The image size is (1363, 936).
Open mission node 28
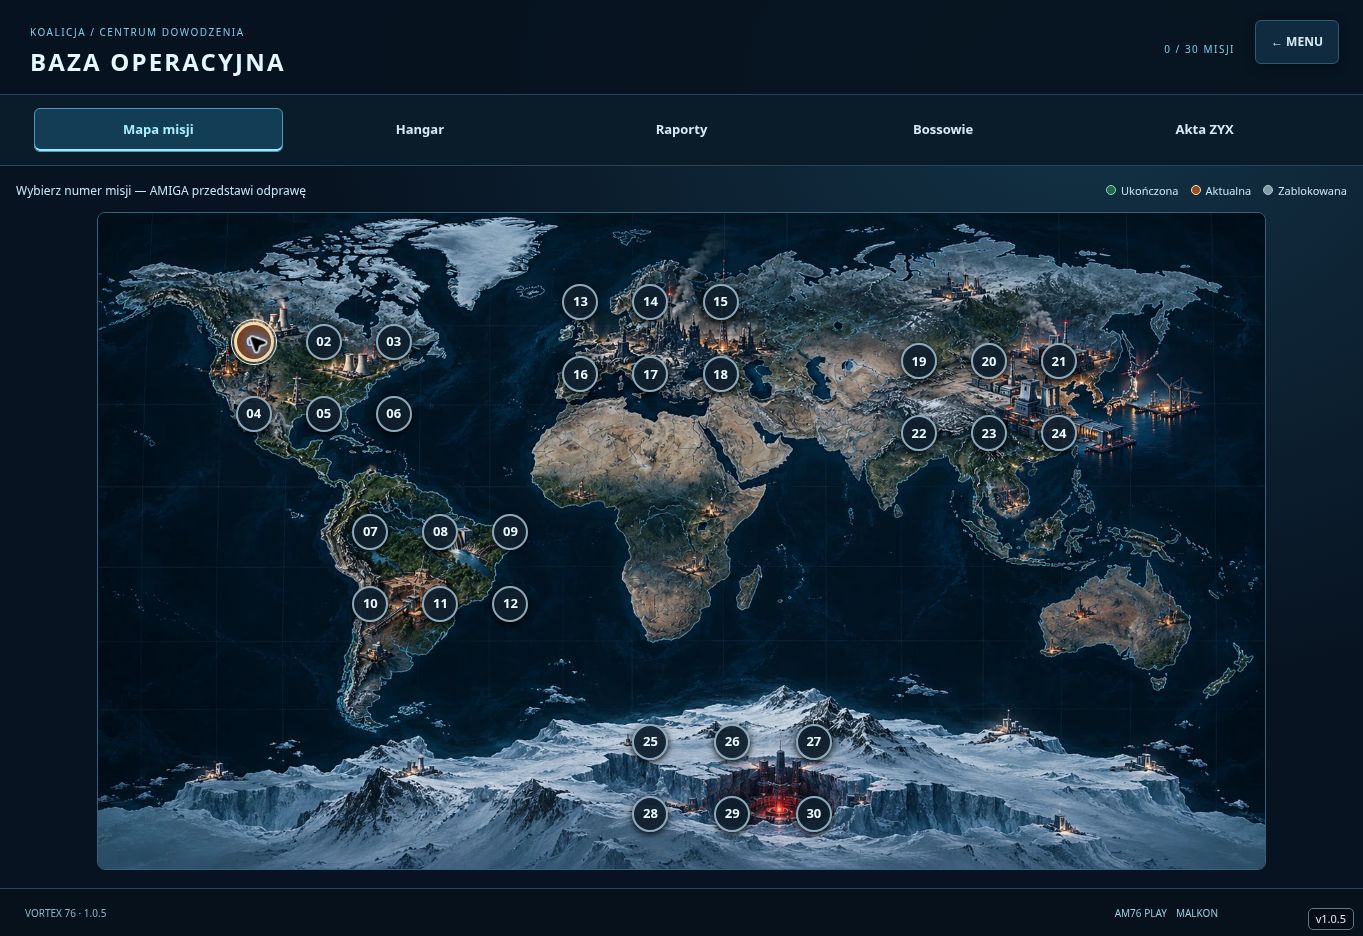[650, 814]
